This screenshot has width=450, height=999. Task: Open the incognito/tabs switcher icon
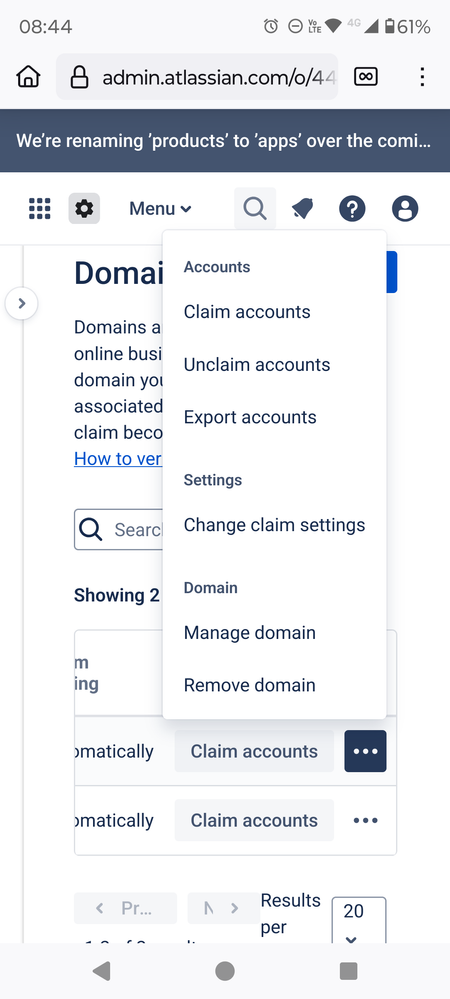click(366, 77)
